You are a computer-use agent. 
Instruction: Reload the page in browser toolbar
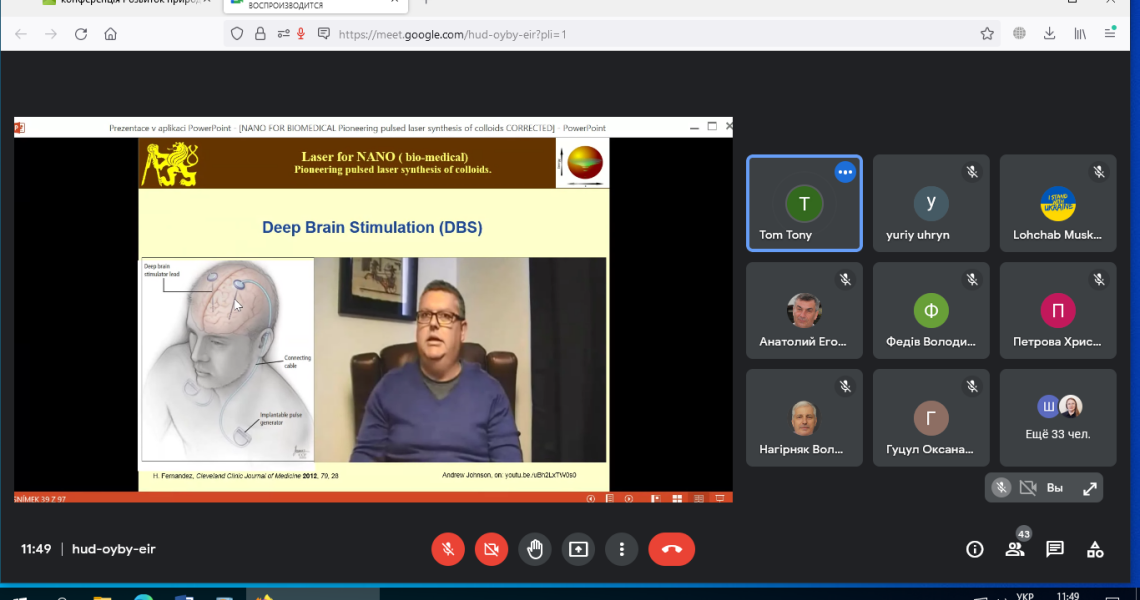pos(81,34)
